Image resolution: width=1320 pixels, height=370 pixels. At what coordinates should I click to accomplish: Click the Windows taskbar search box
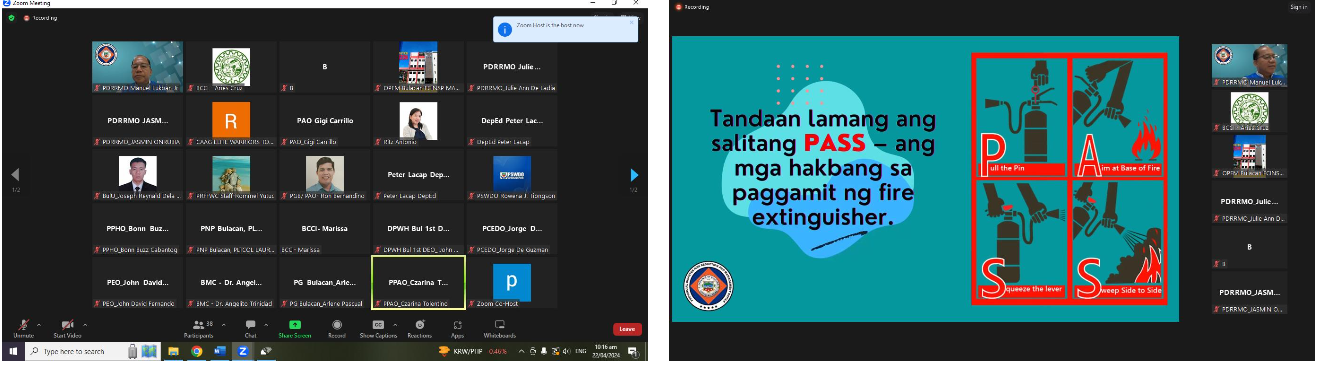pyautogui.click(x=75, y=352)
